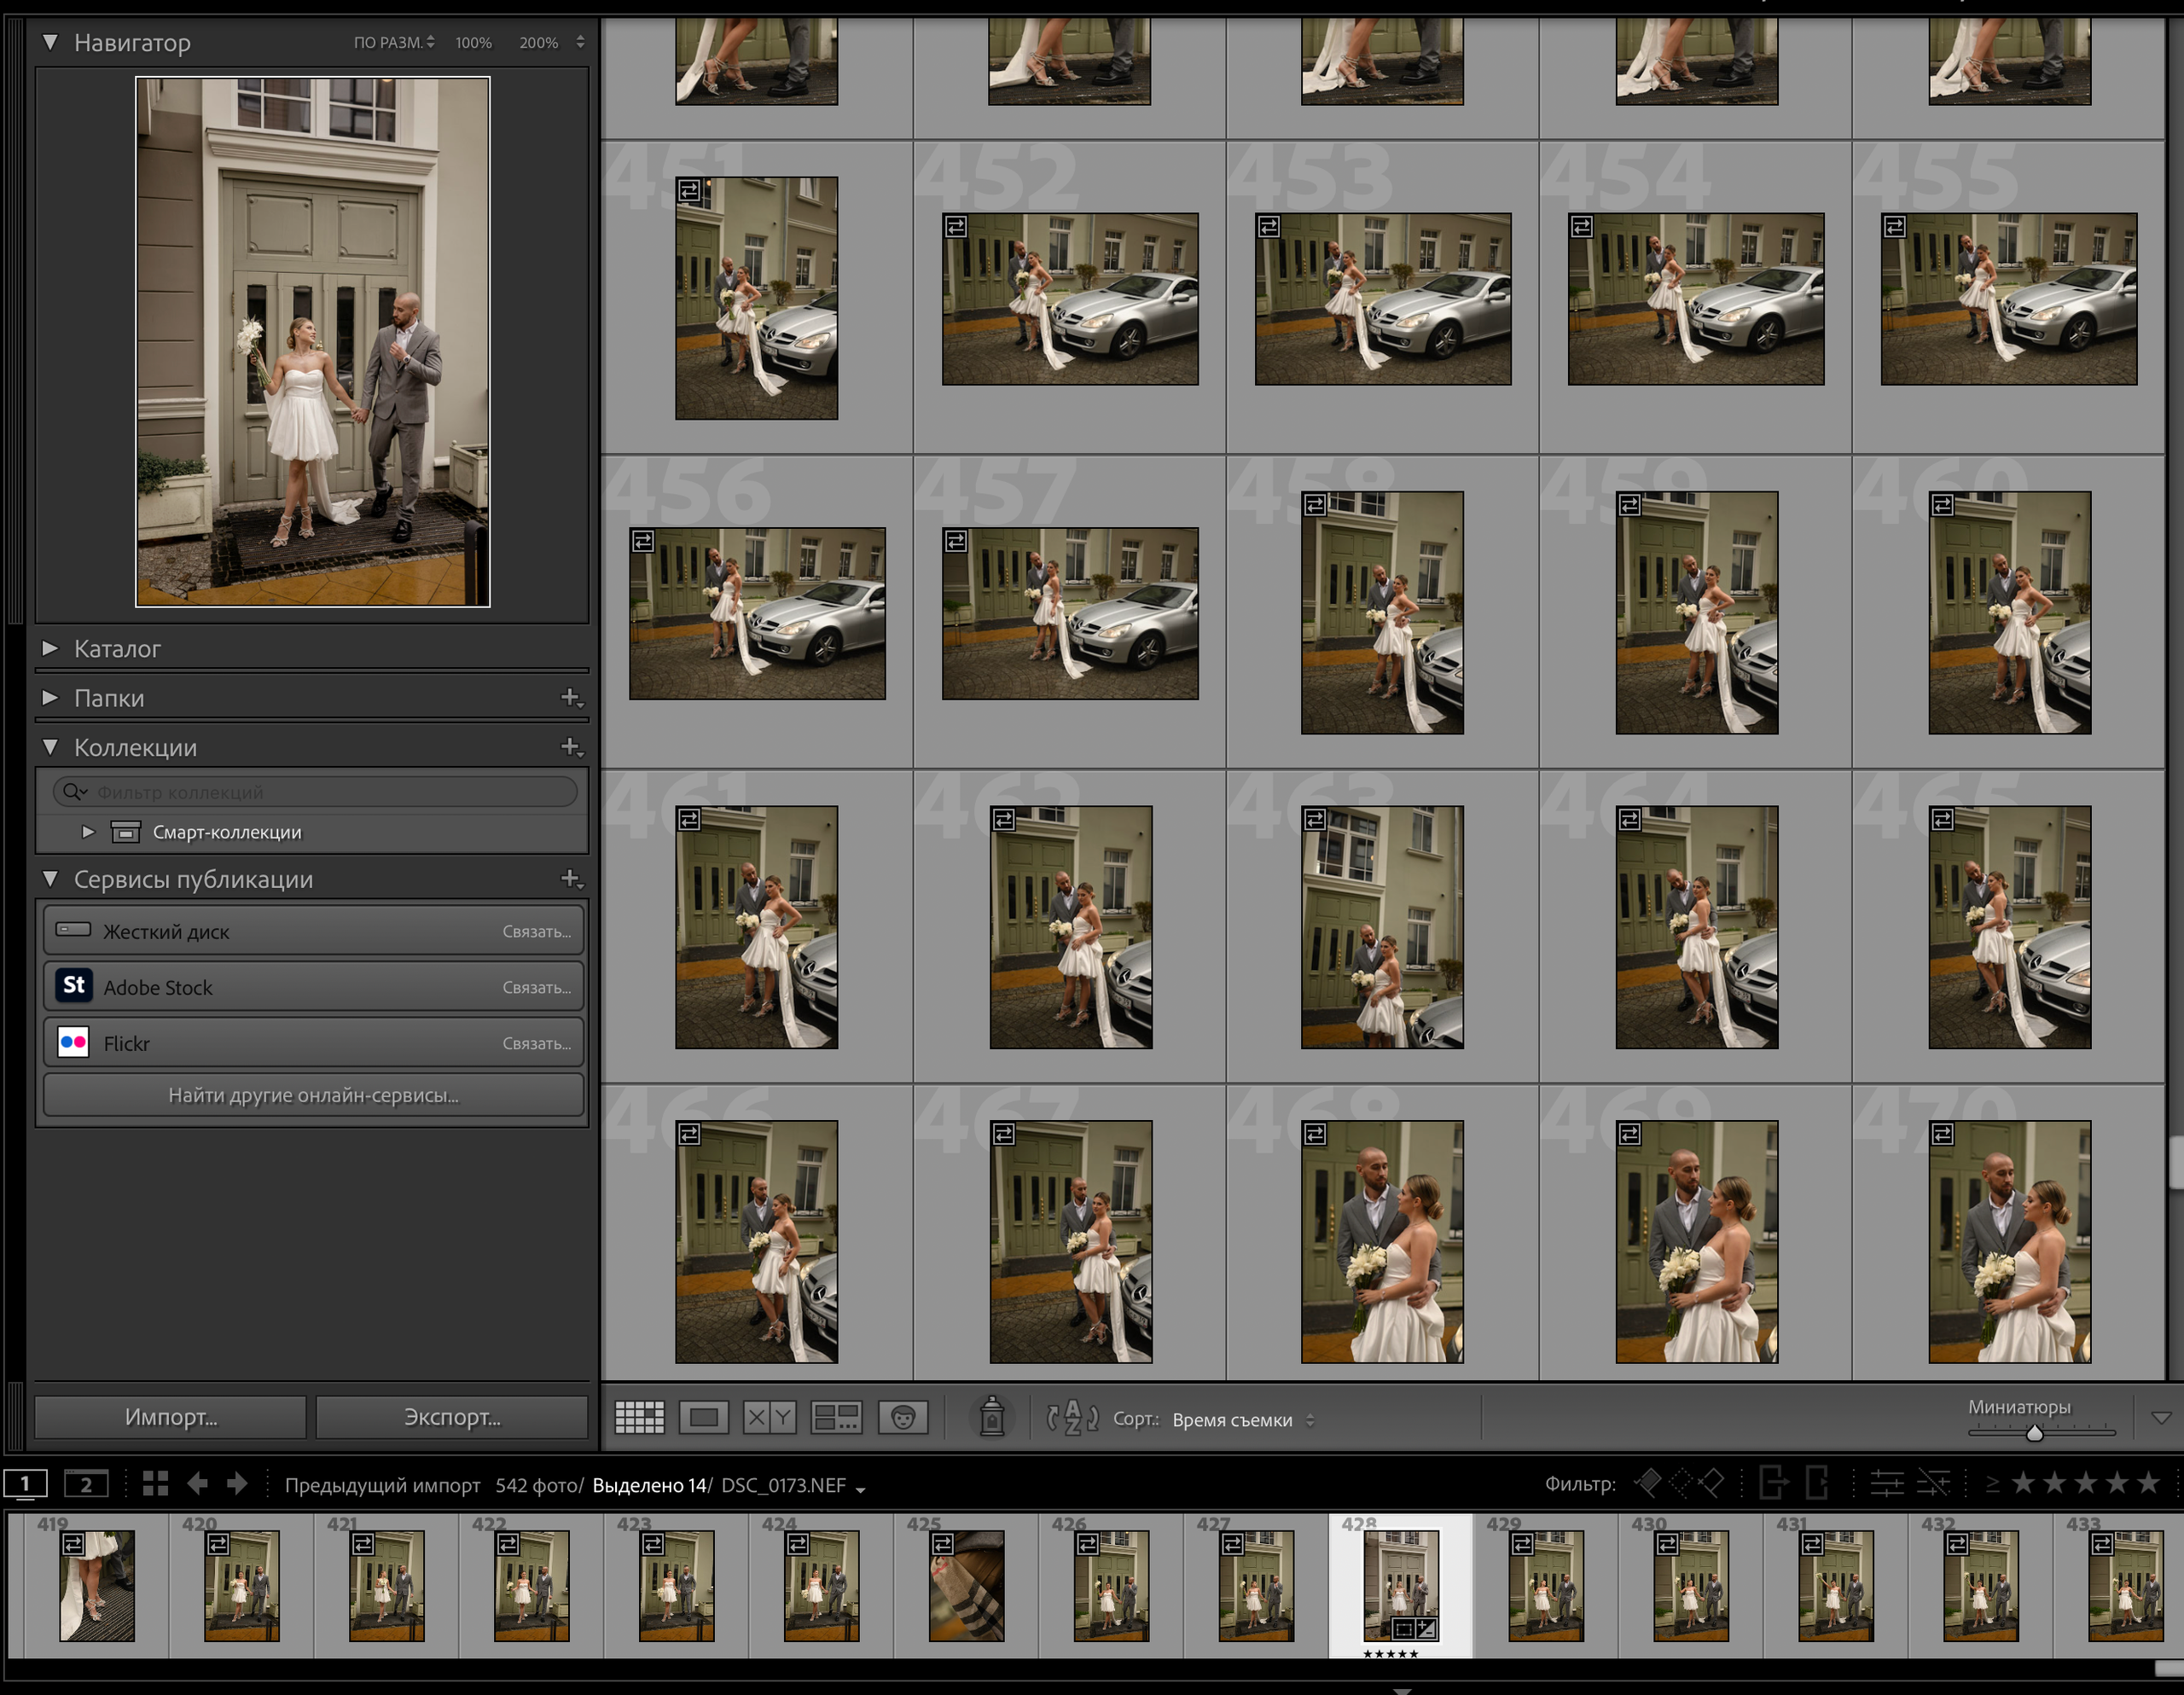Toggle flagged photos filter

click(x=1648, y=1483)
